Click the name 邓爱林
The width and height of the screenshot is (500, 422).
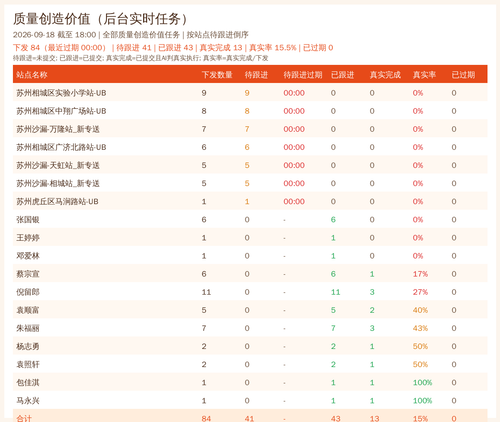pos(28,256)
